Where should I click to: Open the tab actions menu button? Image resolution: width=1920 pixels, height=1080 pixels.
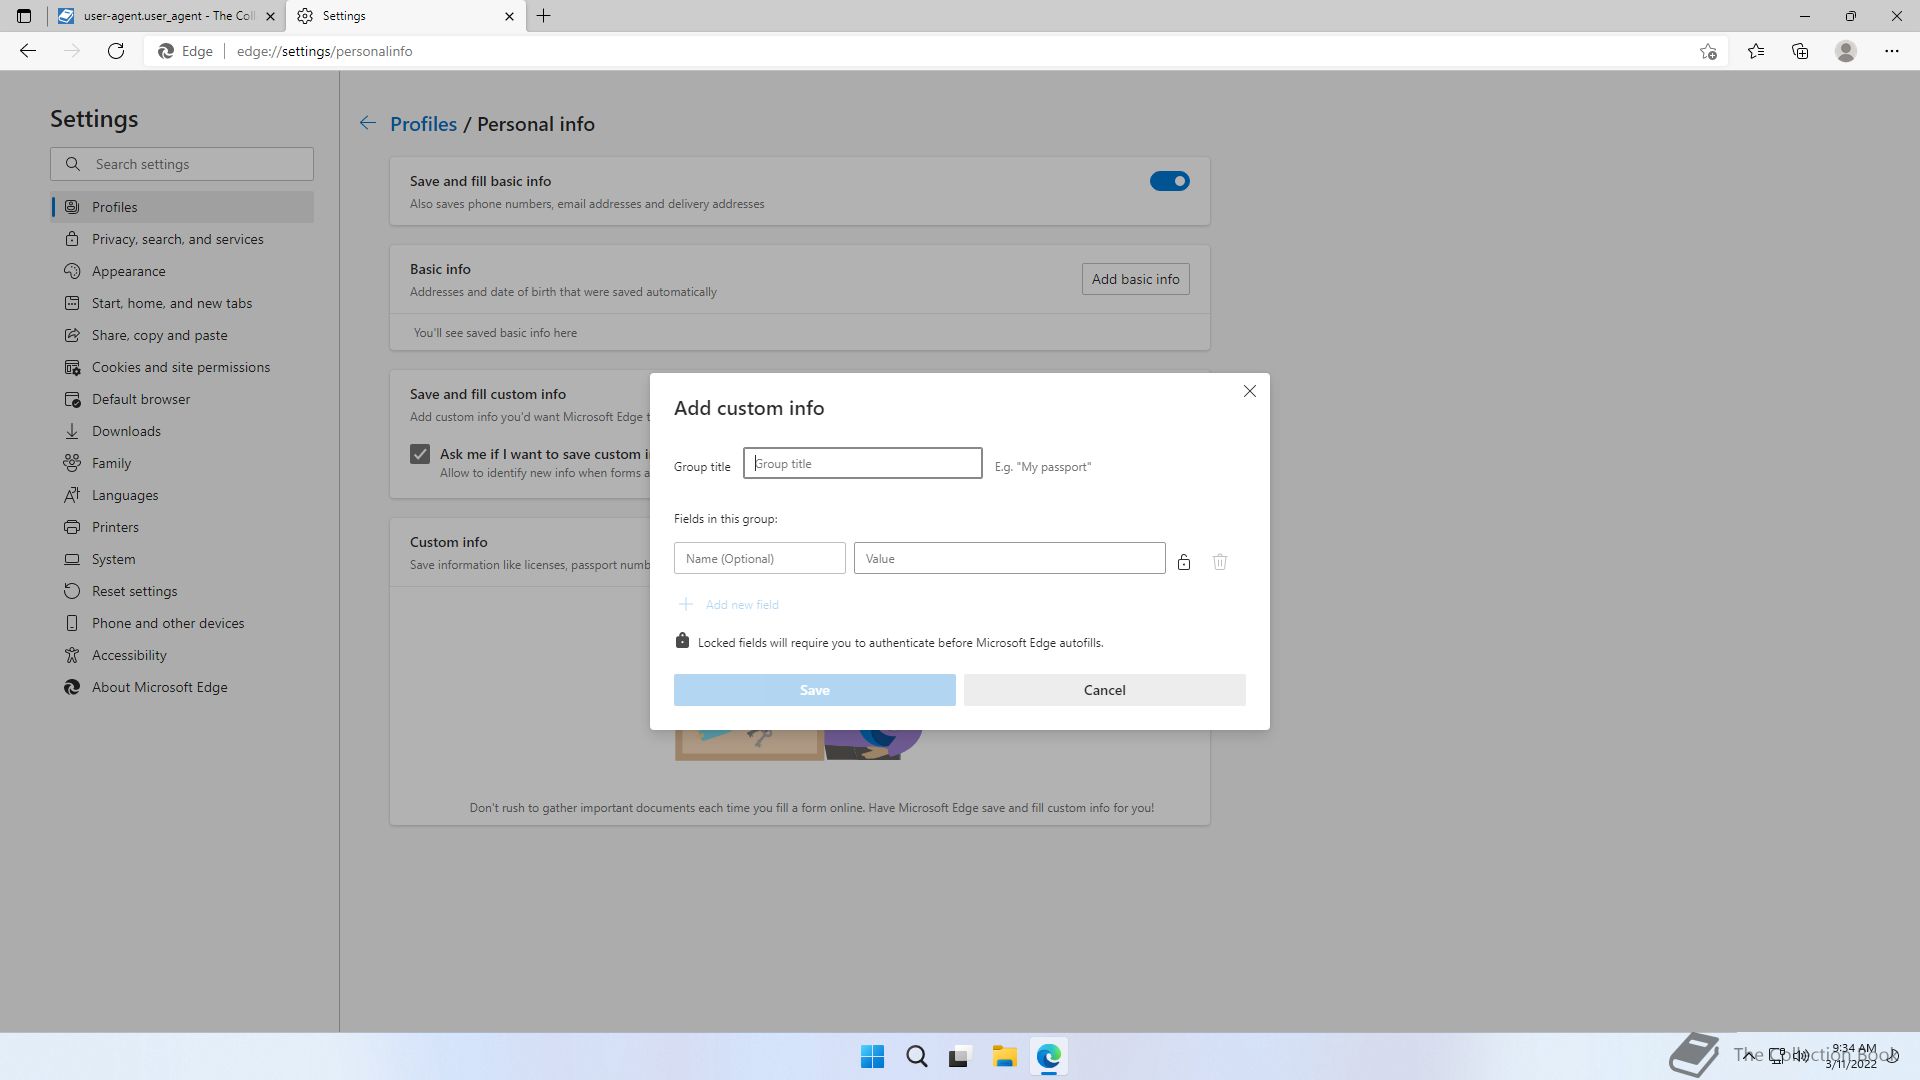(x=24, y=16)
